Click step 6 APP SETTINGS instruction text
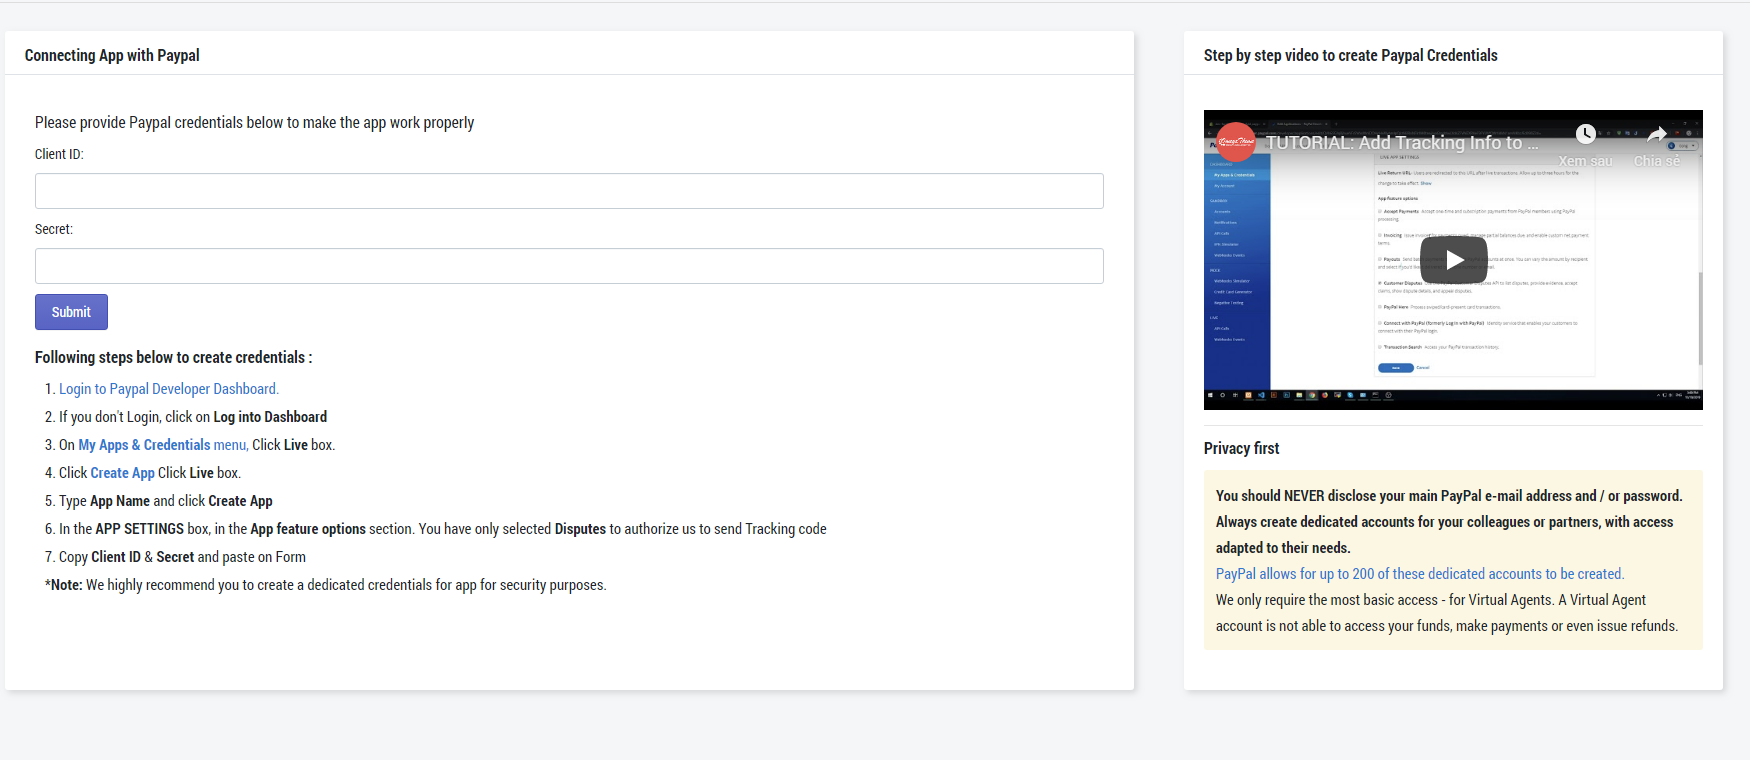Image resolution: width=1750 pixels, height=760 pixels. pyautogui.click(x=443, y=529)
